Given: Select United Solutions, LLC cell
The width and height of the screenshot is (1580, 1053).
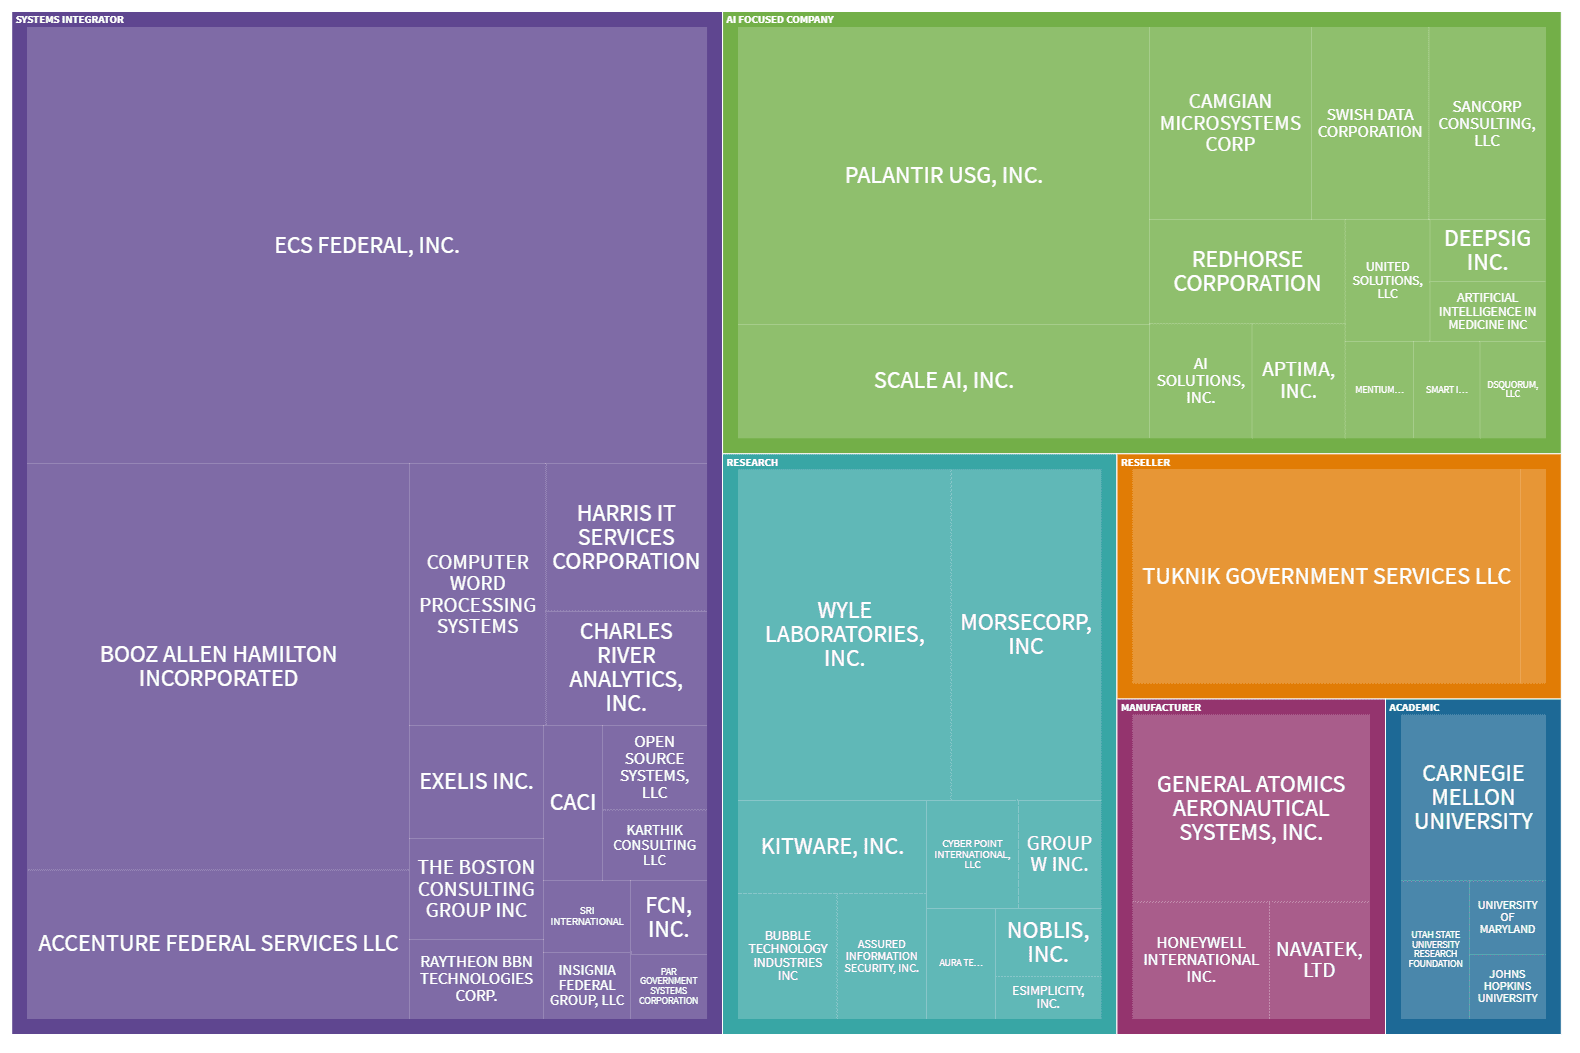Looking at the screenshot, I should tap(1387, 281).
